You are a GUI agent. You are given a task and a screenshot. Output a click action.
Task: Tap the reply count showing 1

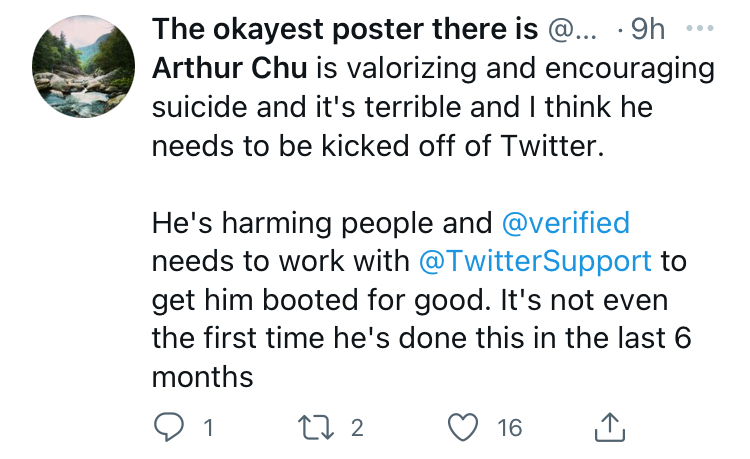coord(208,427)
